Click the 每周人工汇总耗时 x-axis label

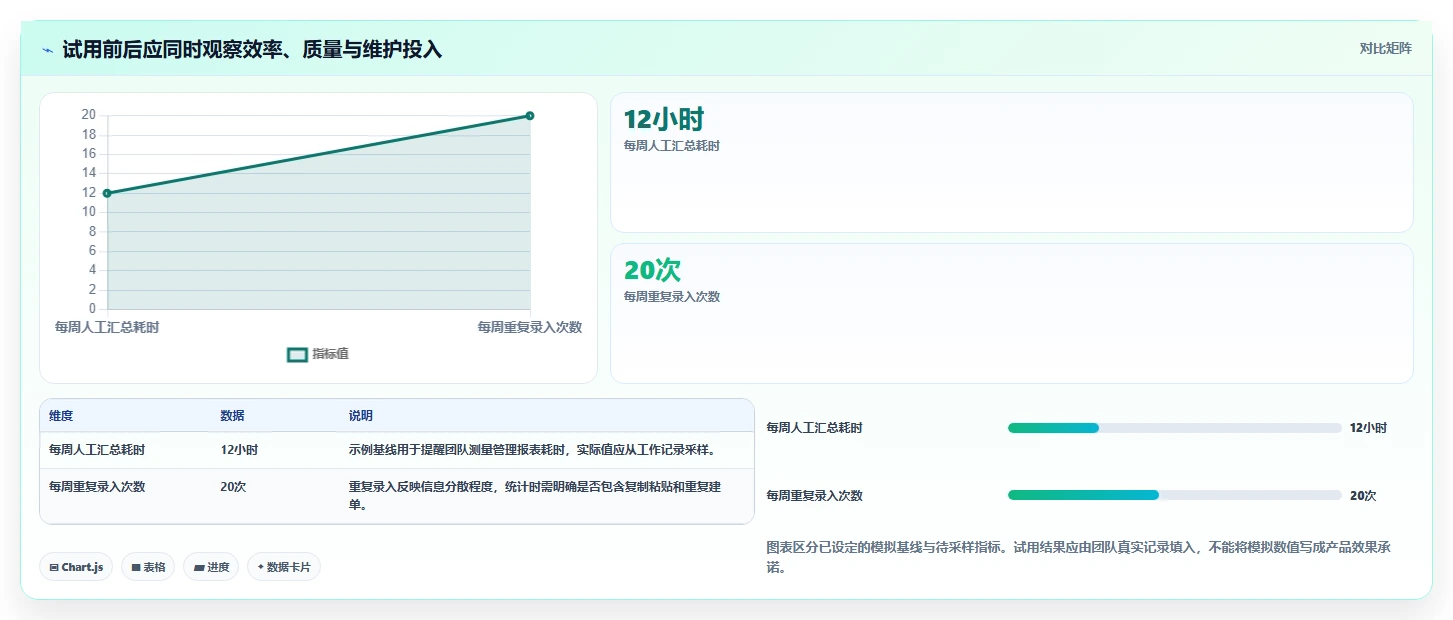pos(107,327)
